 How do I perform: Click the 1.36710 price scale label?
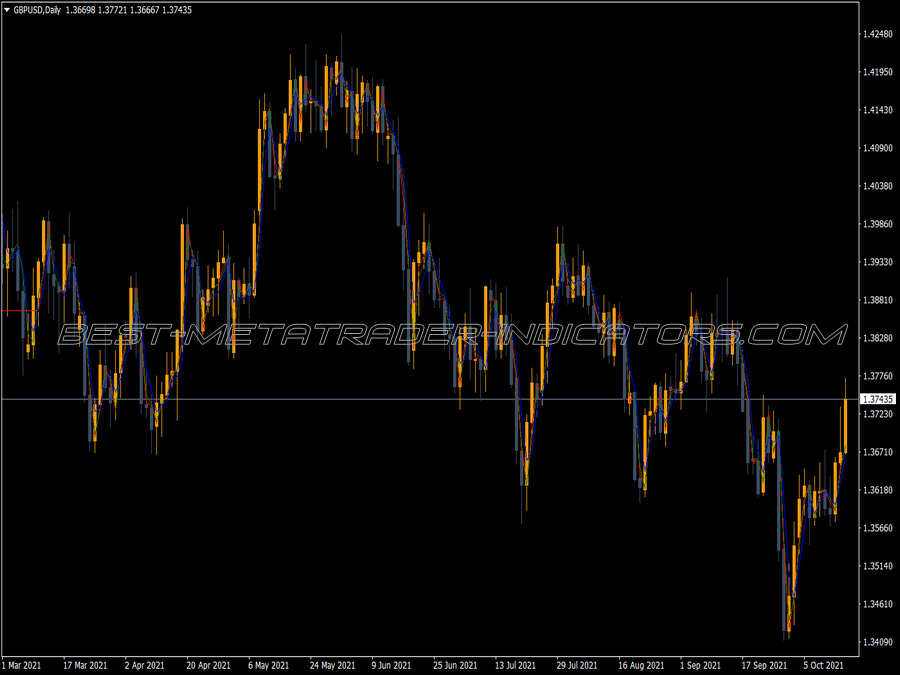(x=878, y=452)
